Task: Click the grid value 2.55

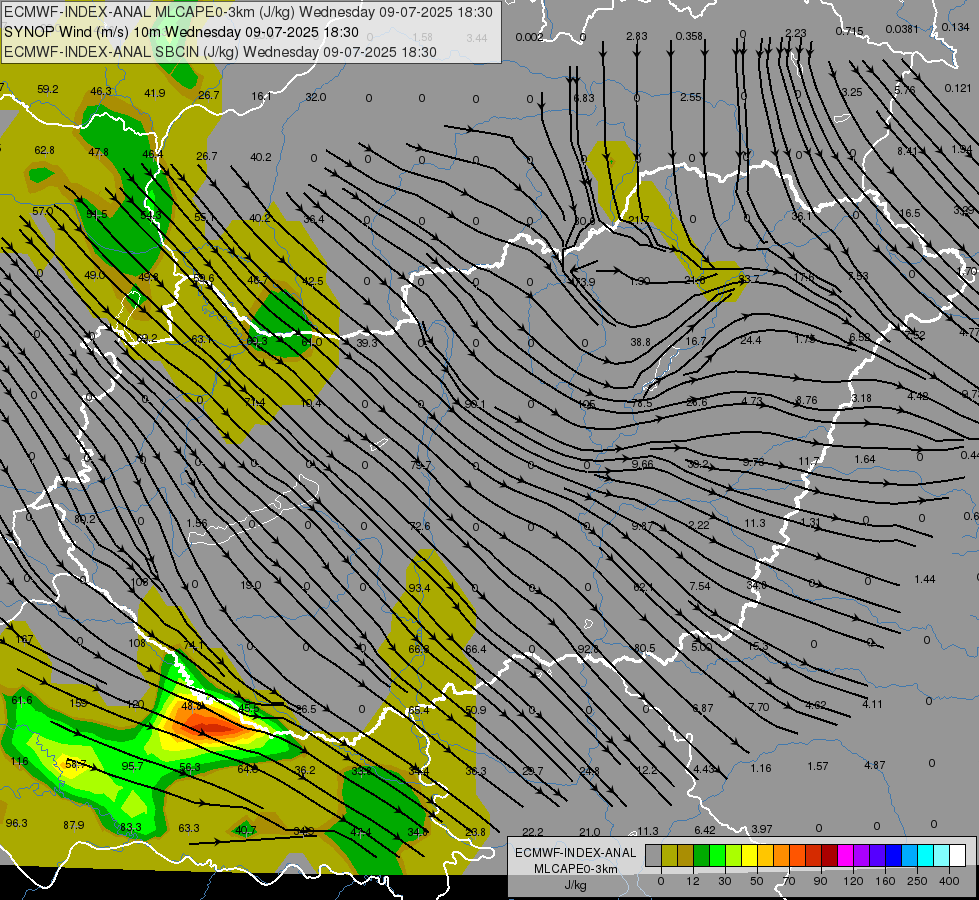Action: coord(691,97)
